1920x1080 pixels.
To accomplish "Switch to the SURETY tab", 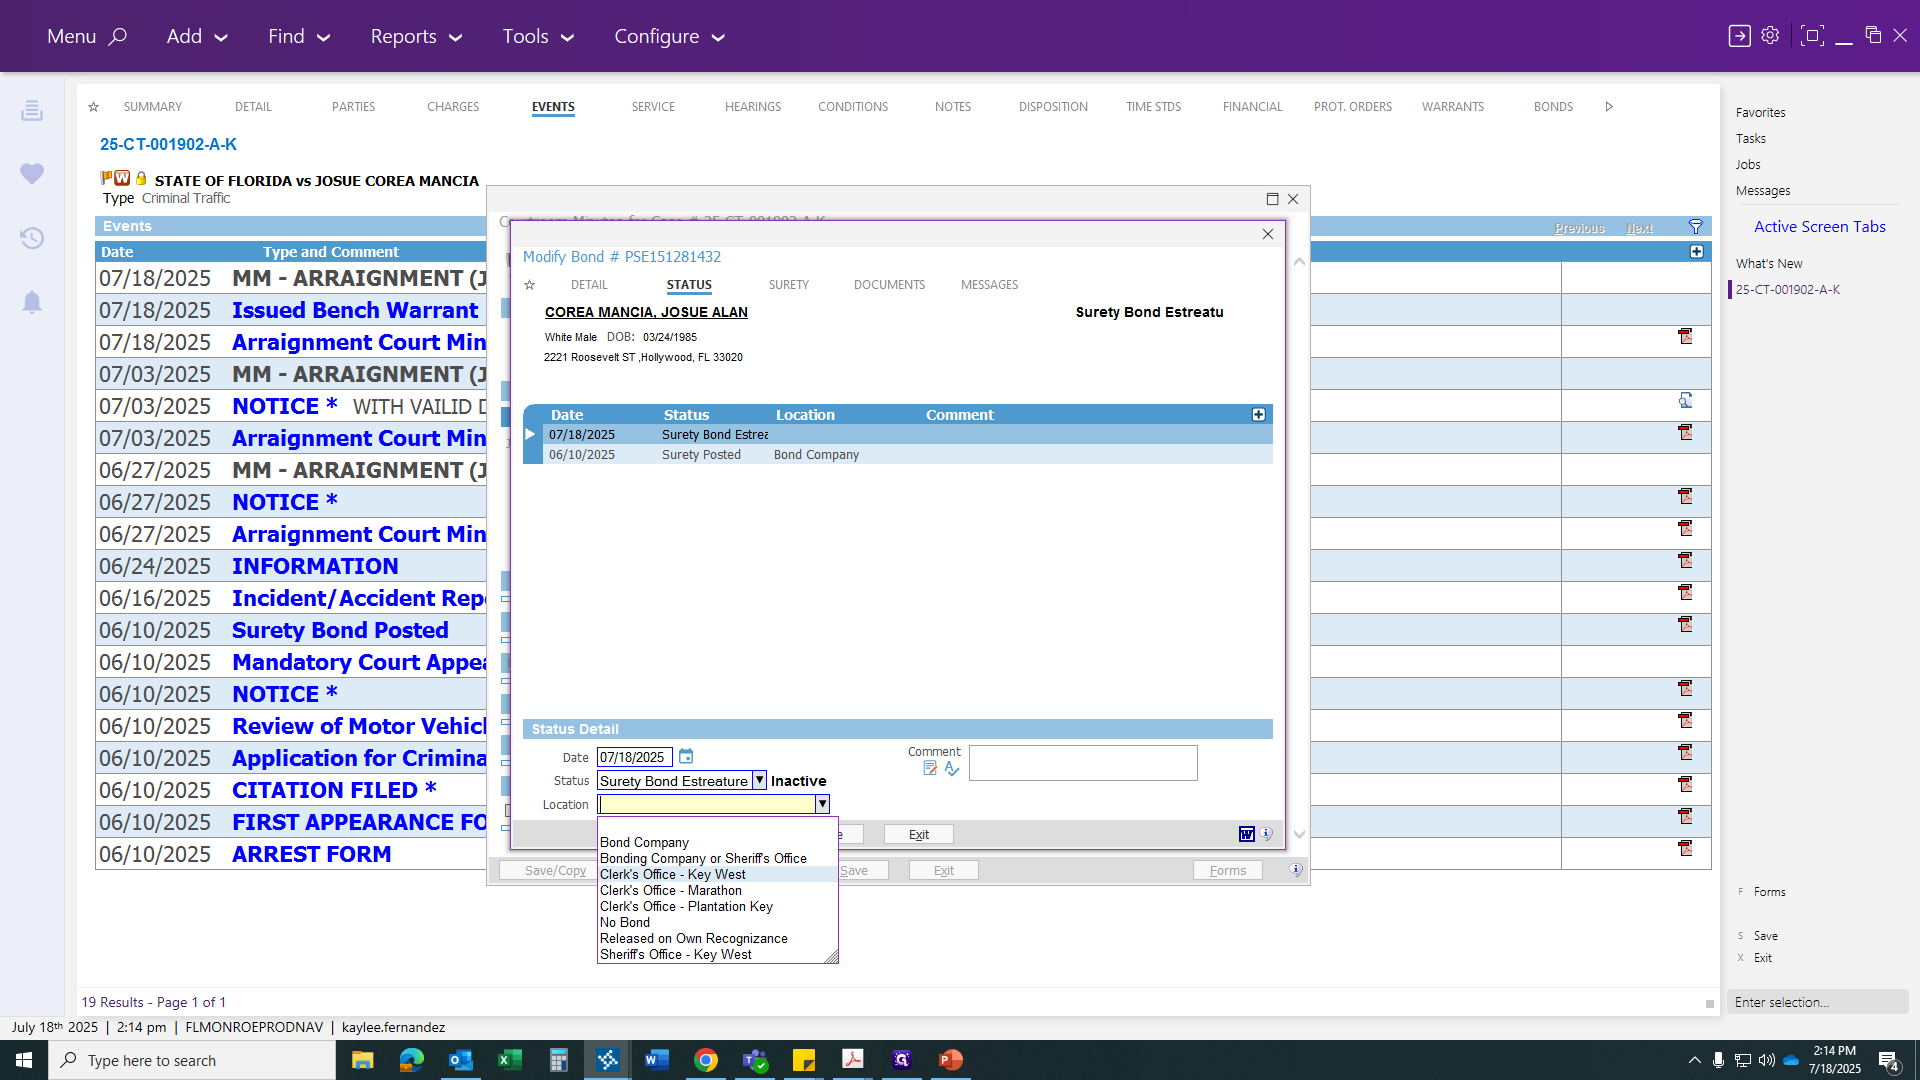I will (788, 285).
